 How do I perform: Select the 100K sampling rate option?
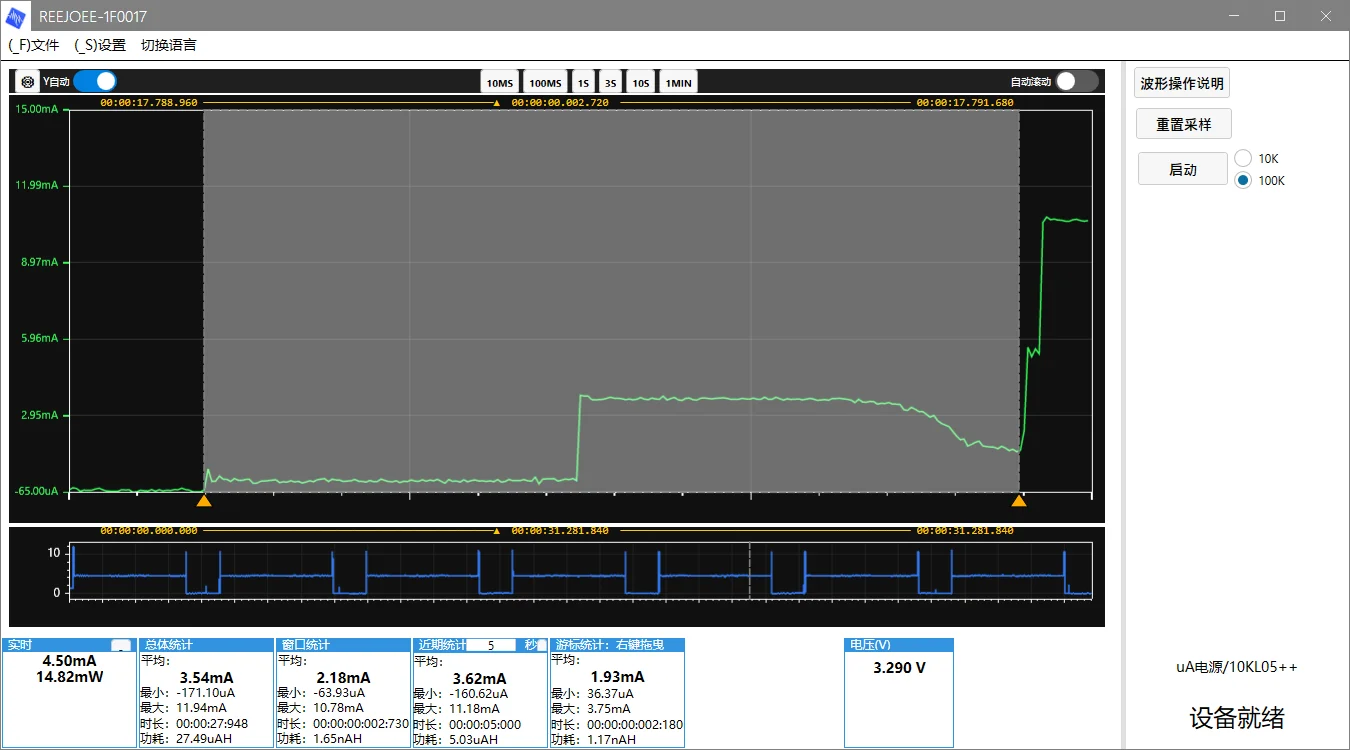tap(1243, 180)
